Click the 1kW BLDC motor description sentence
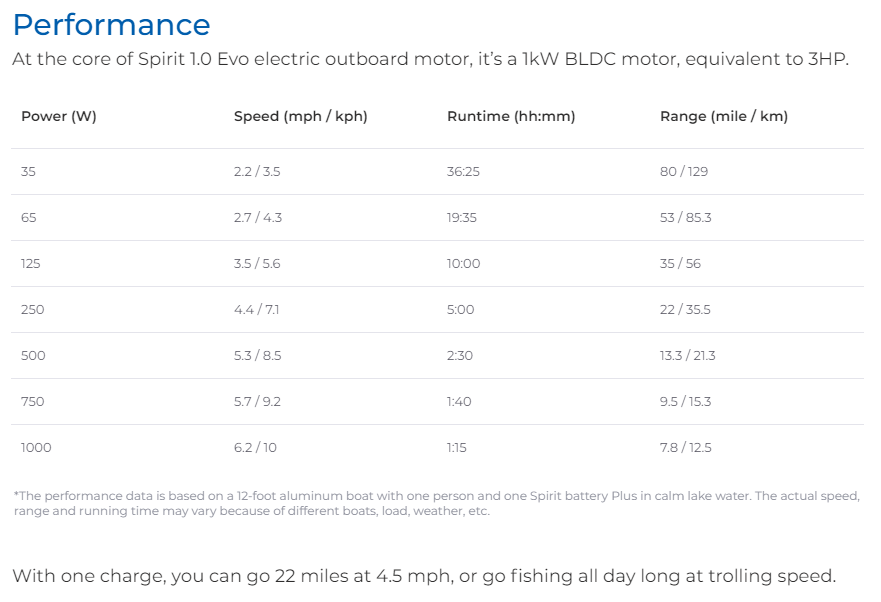 point(430,59)
